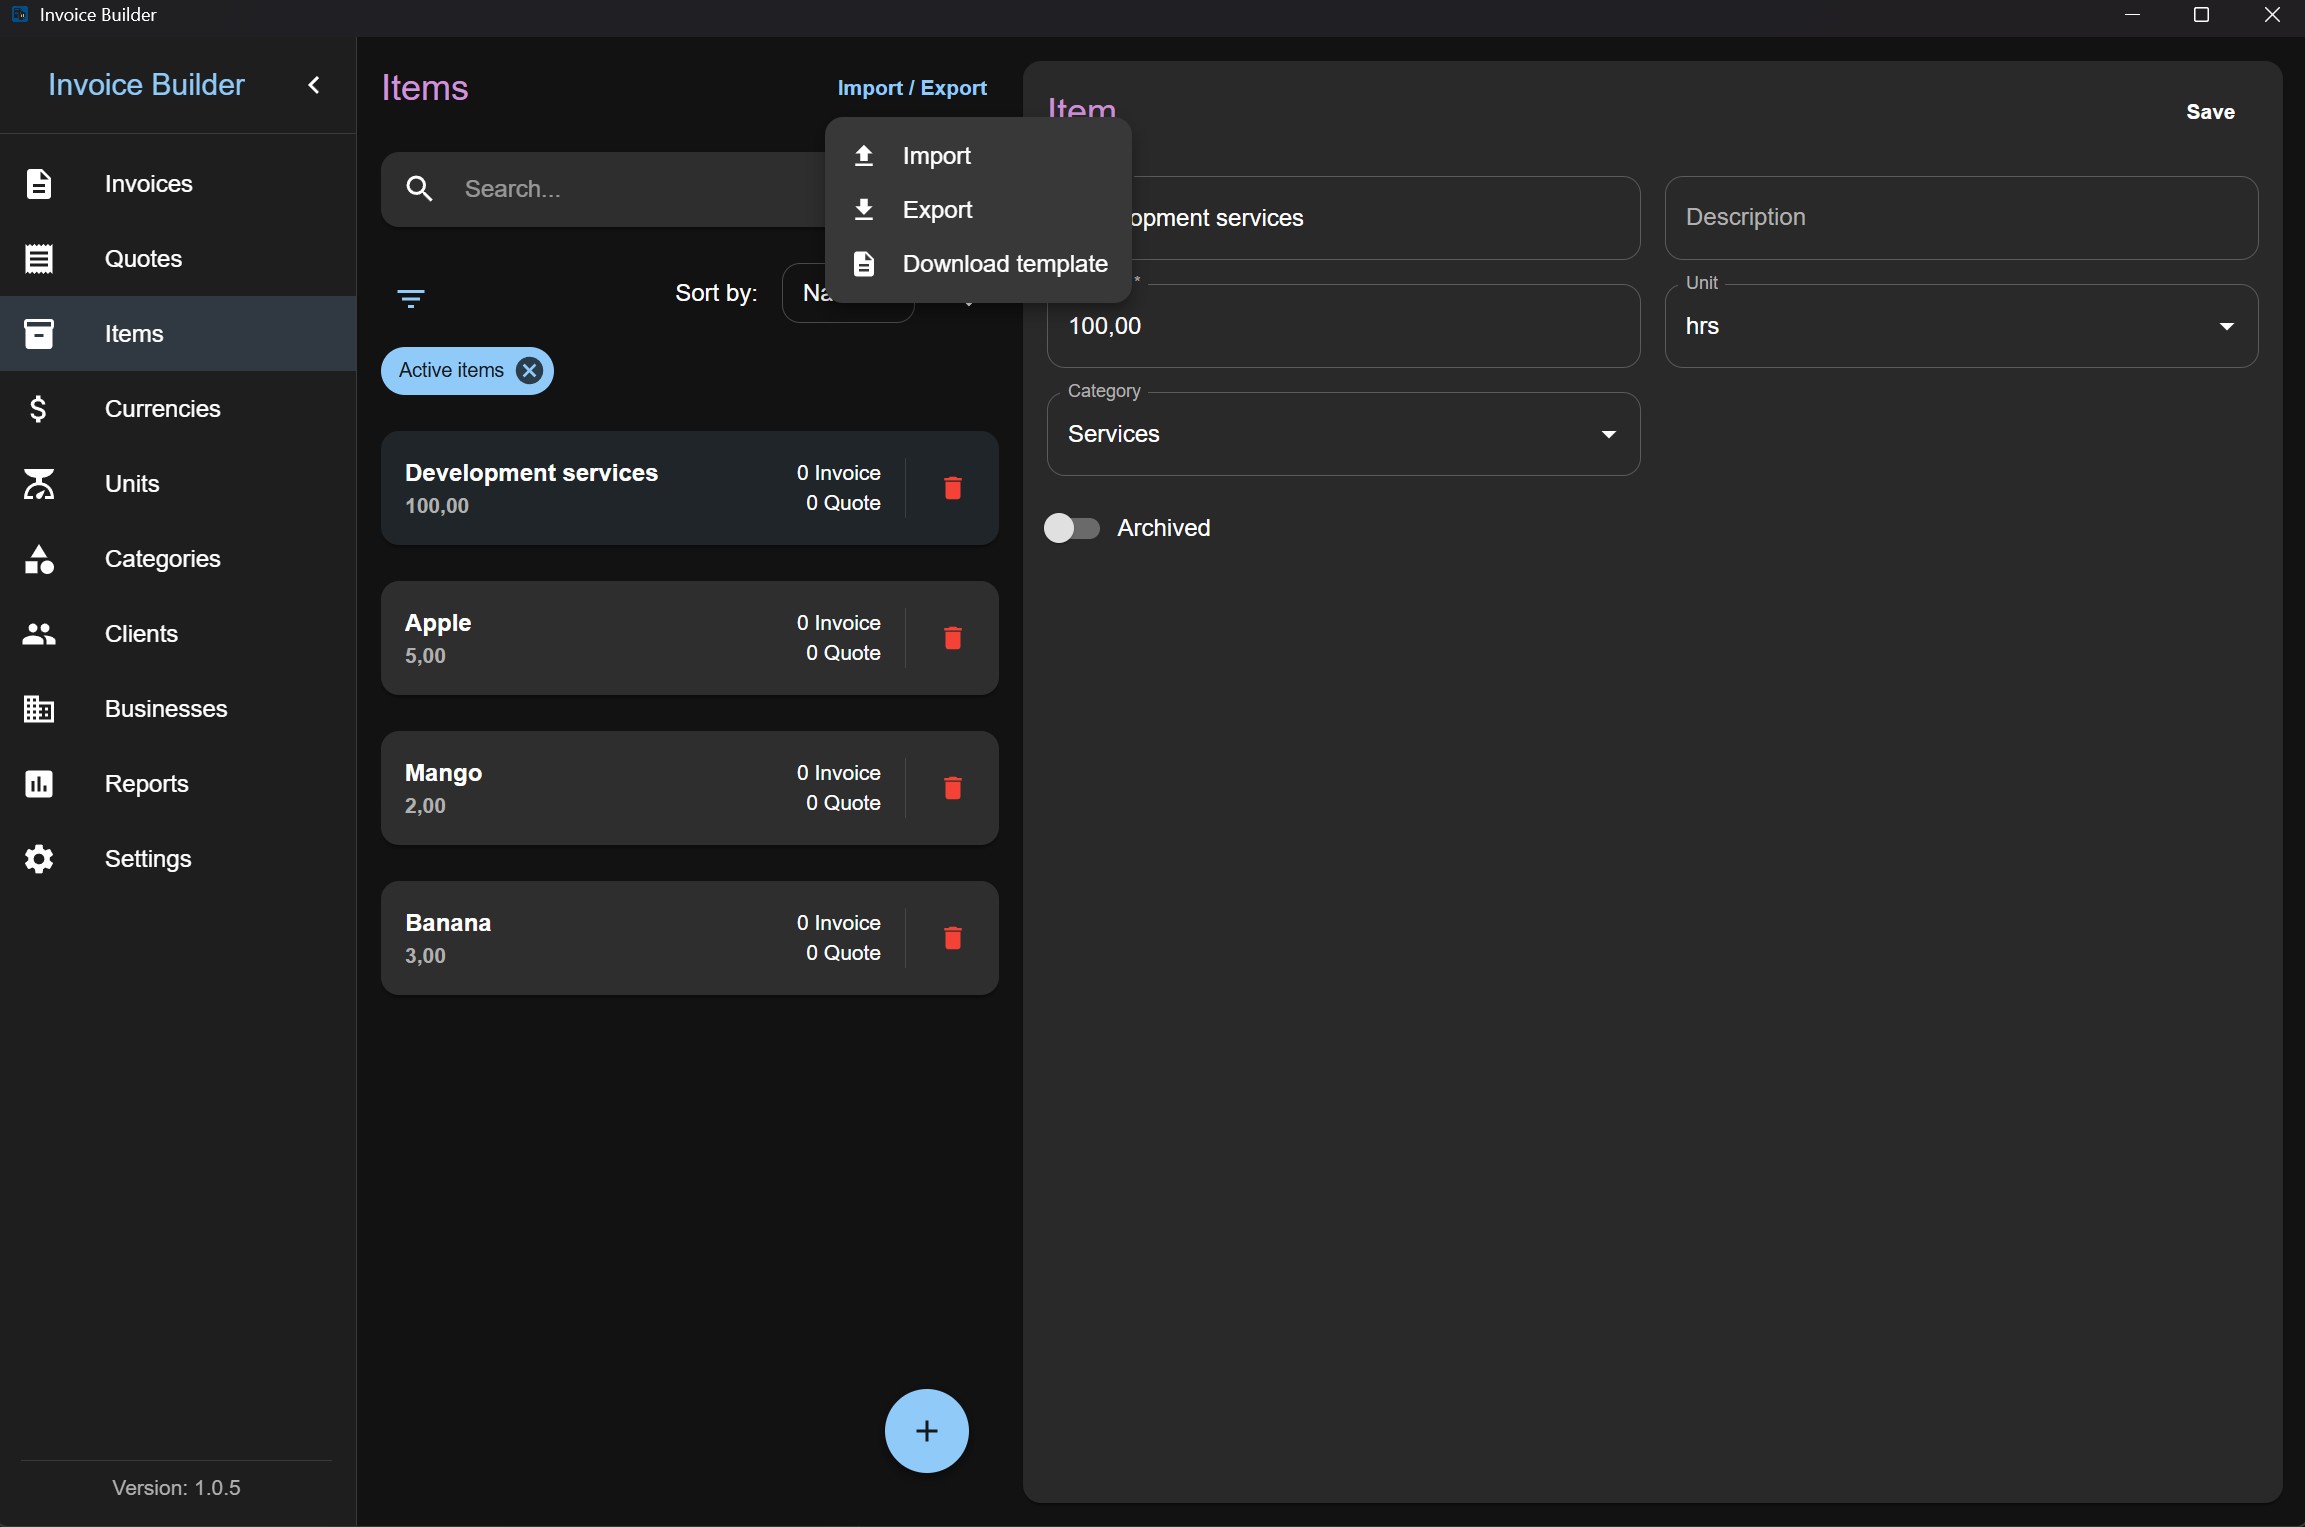Toggle the Archived switch
Screen dimensions: 2305x1527
1071,528
